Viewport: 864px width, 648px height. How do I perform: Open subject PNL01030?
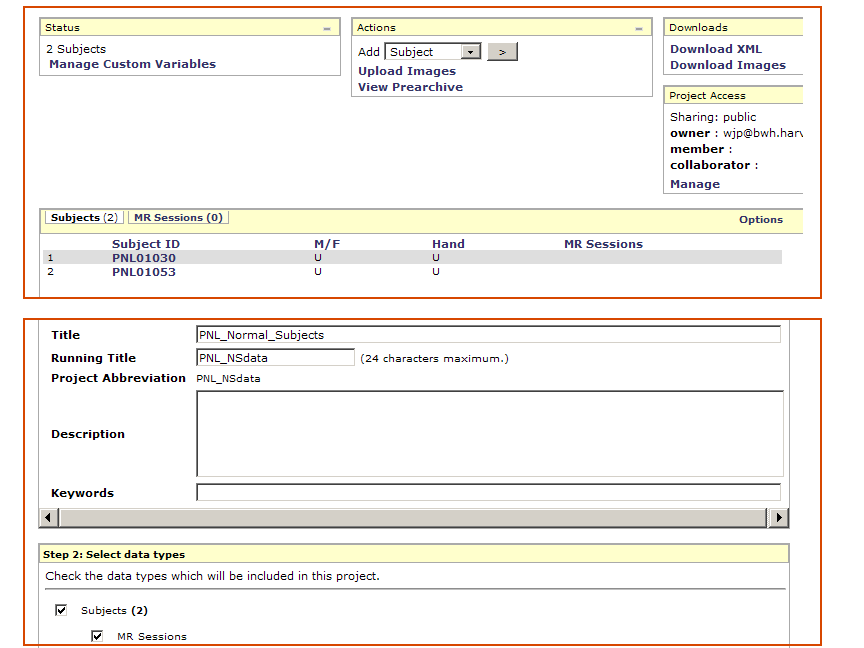point(143,258)
